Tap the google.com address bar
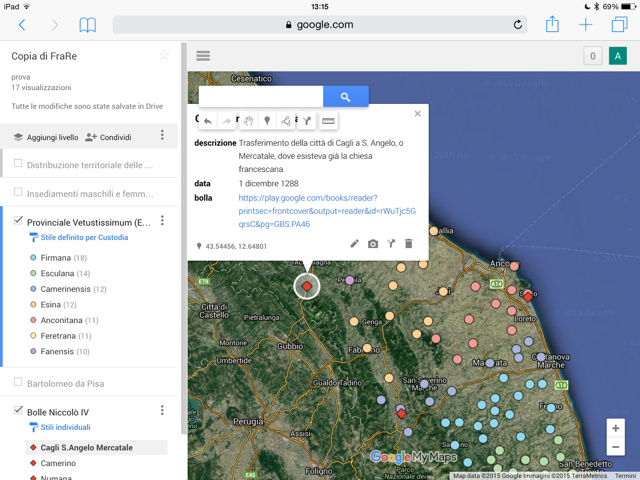 [320, 24]
